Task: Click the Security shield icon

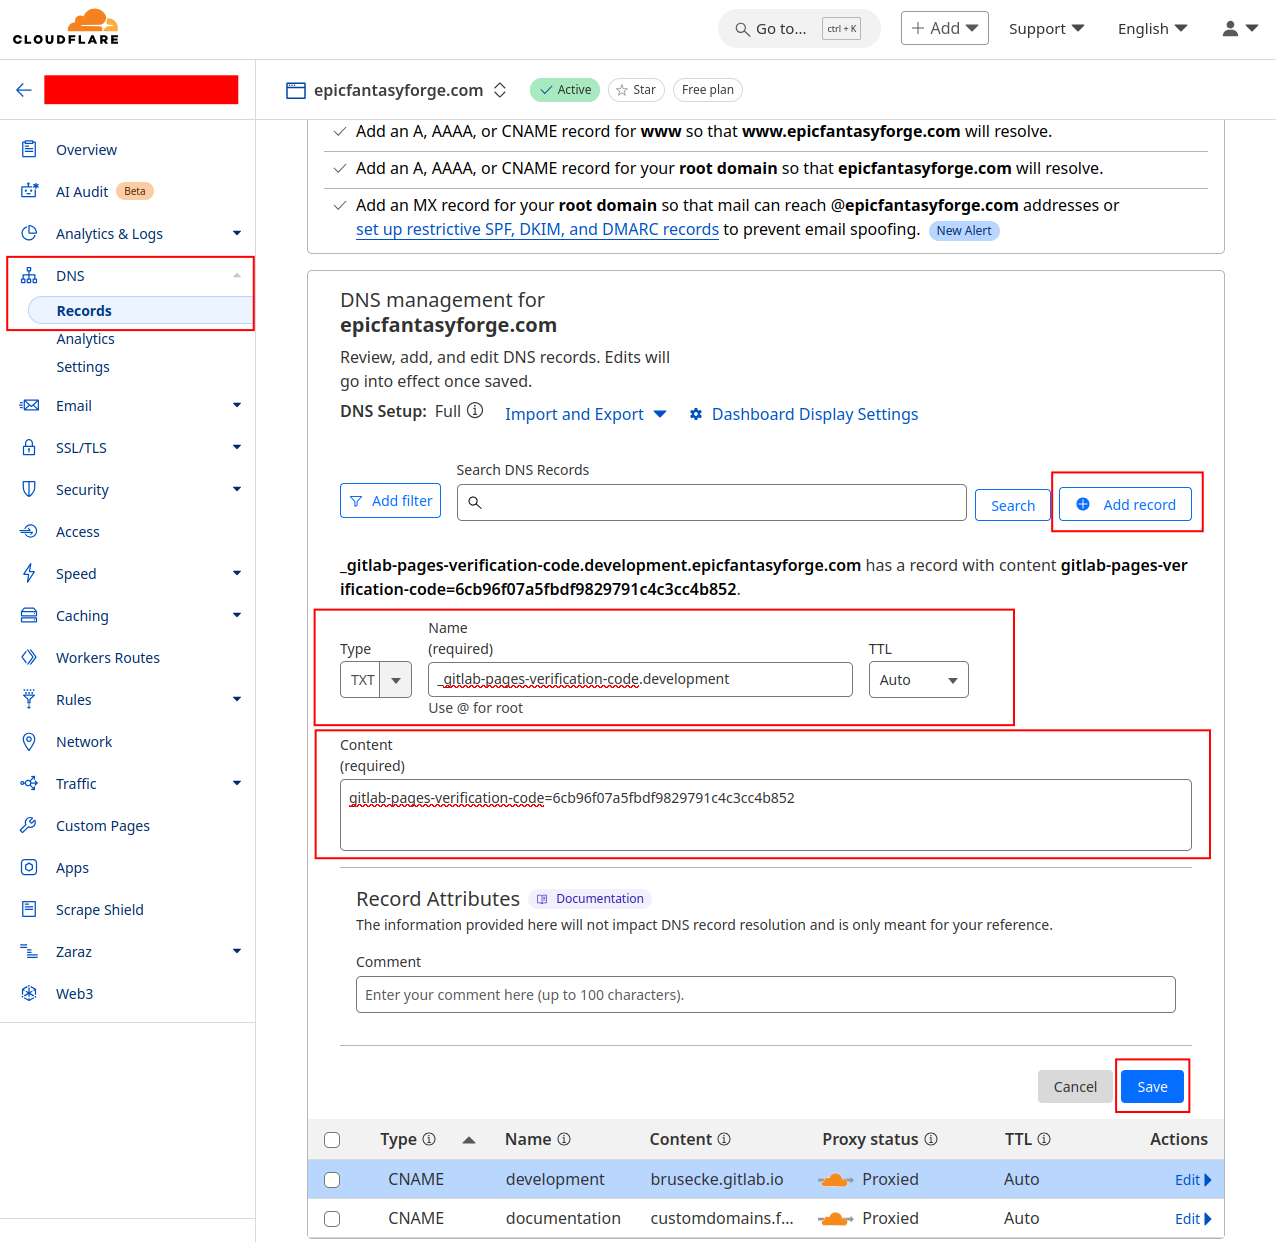Action: [29, 489]
